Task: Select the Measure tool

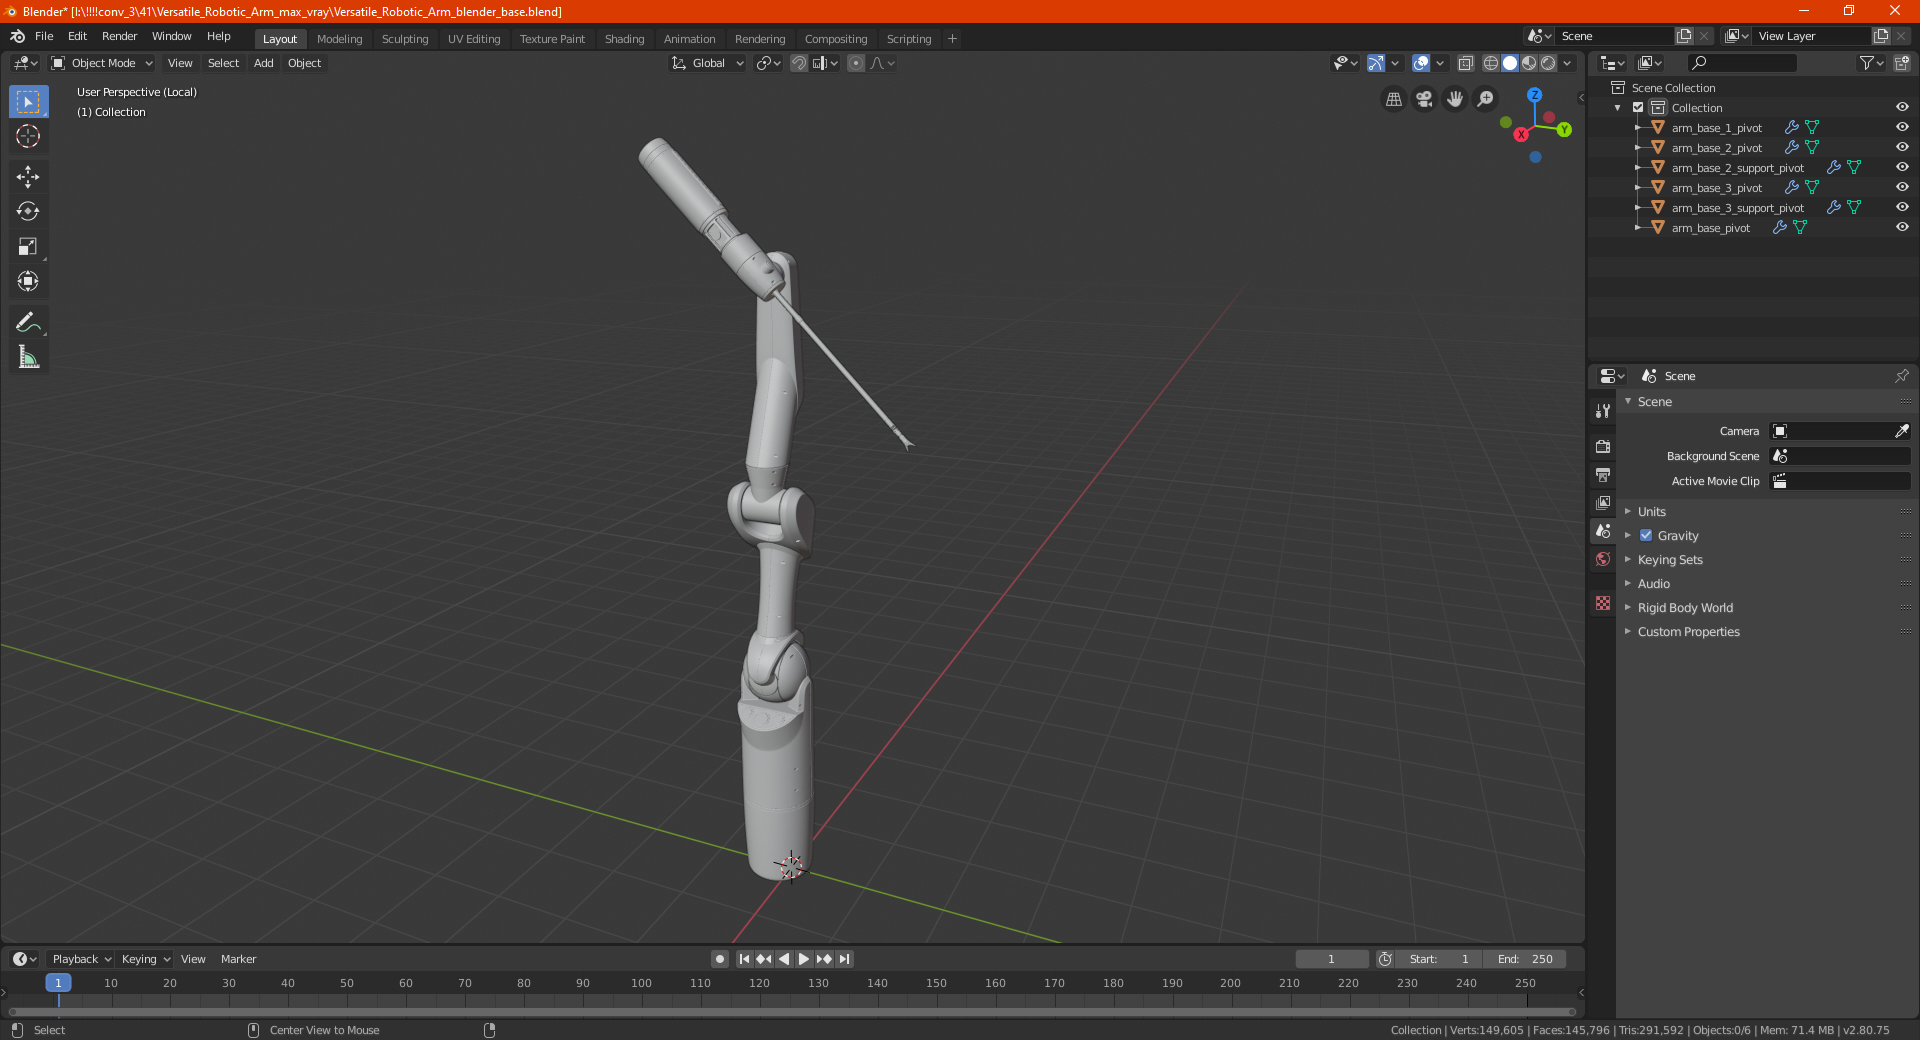Action: coord(28,357)
